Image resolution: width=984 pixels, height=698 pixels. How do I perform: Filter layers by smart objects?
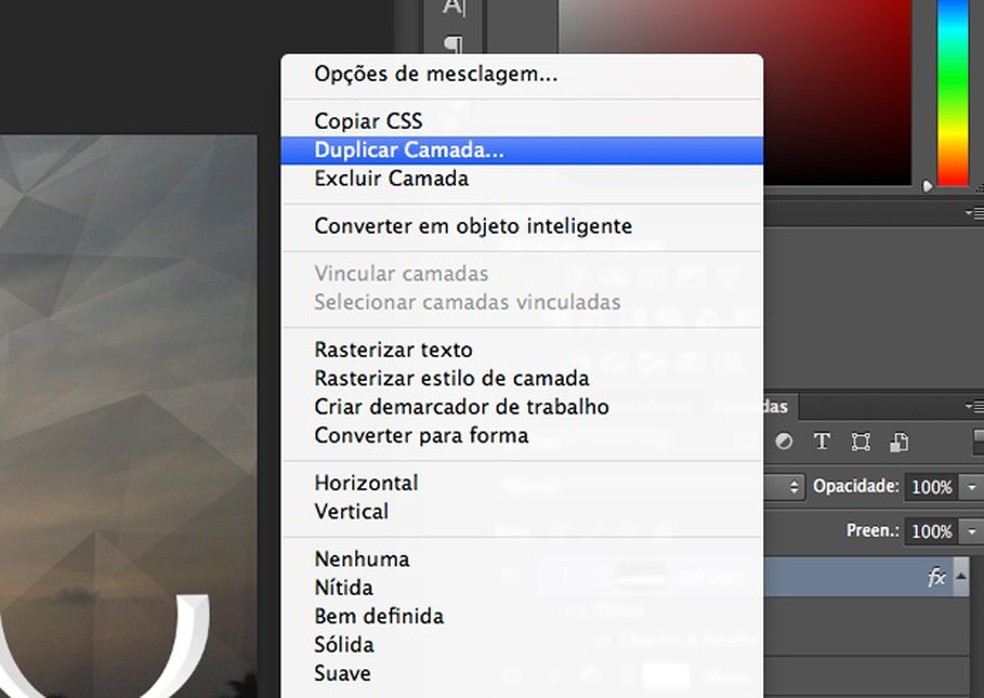899,442
